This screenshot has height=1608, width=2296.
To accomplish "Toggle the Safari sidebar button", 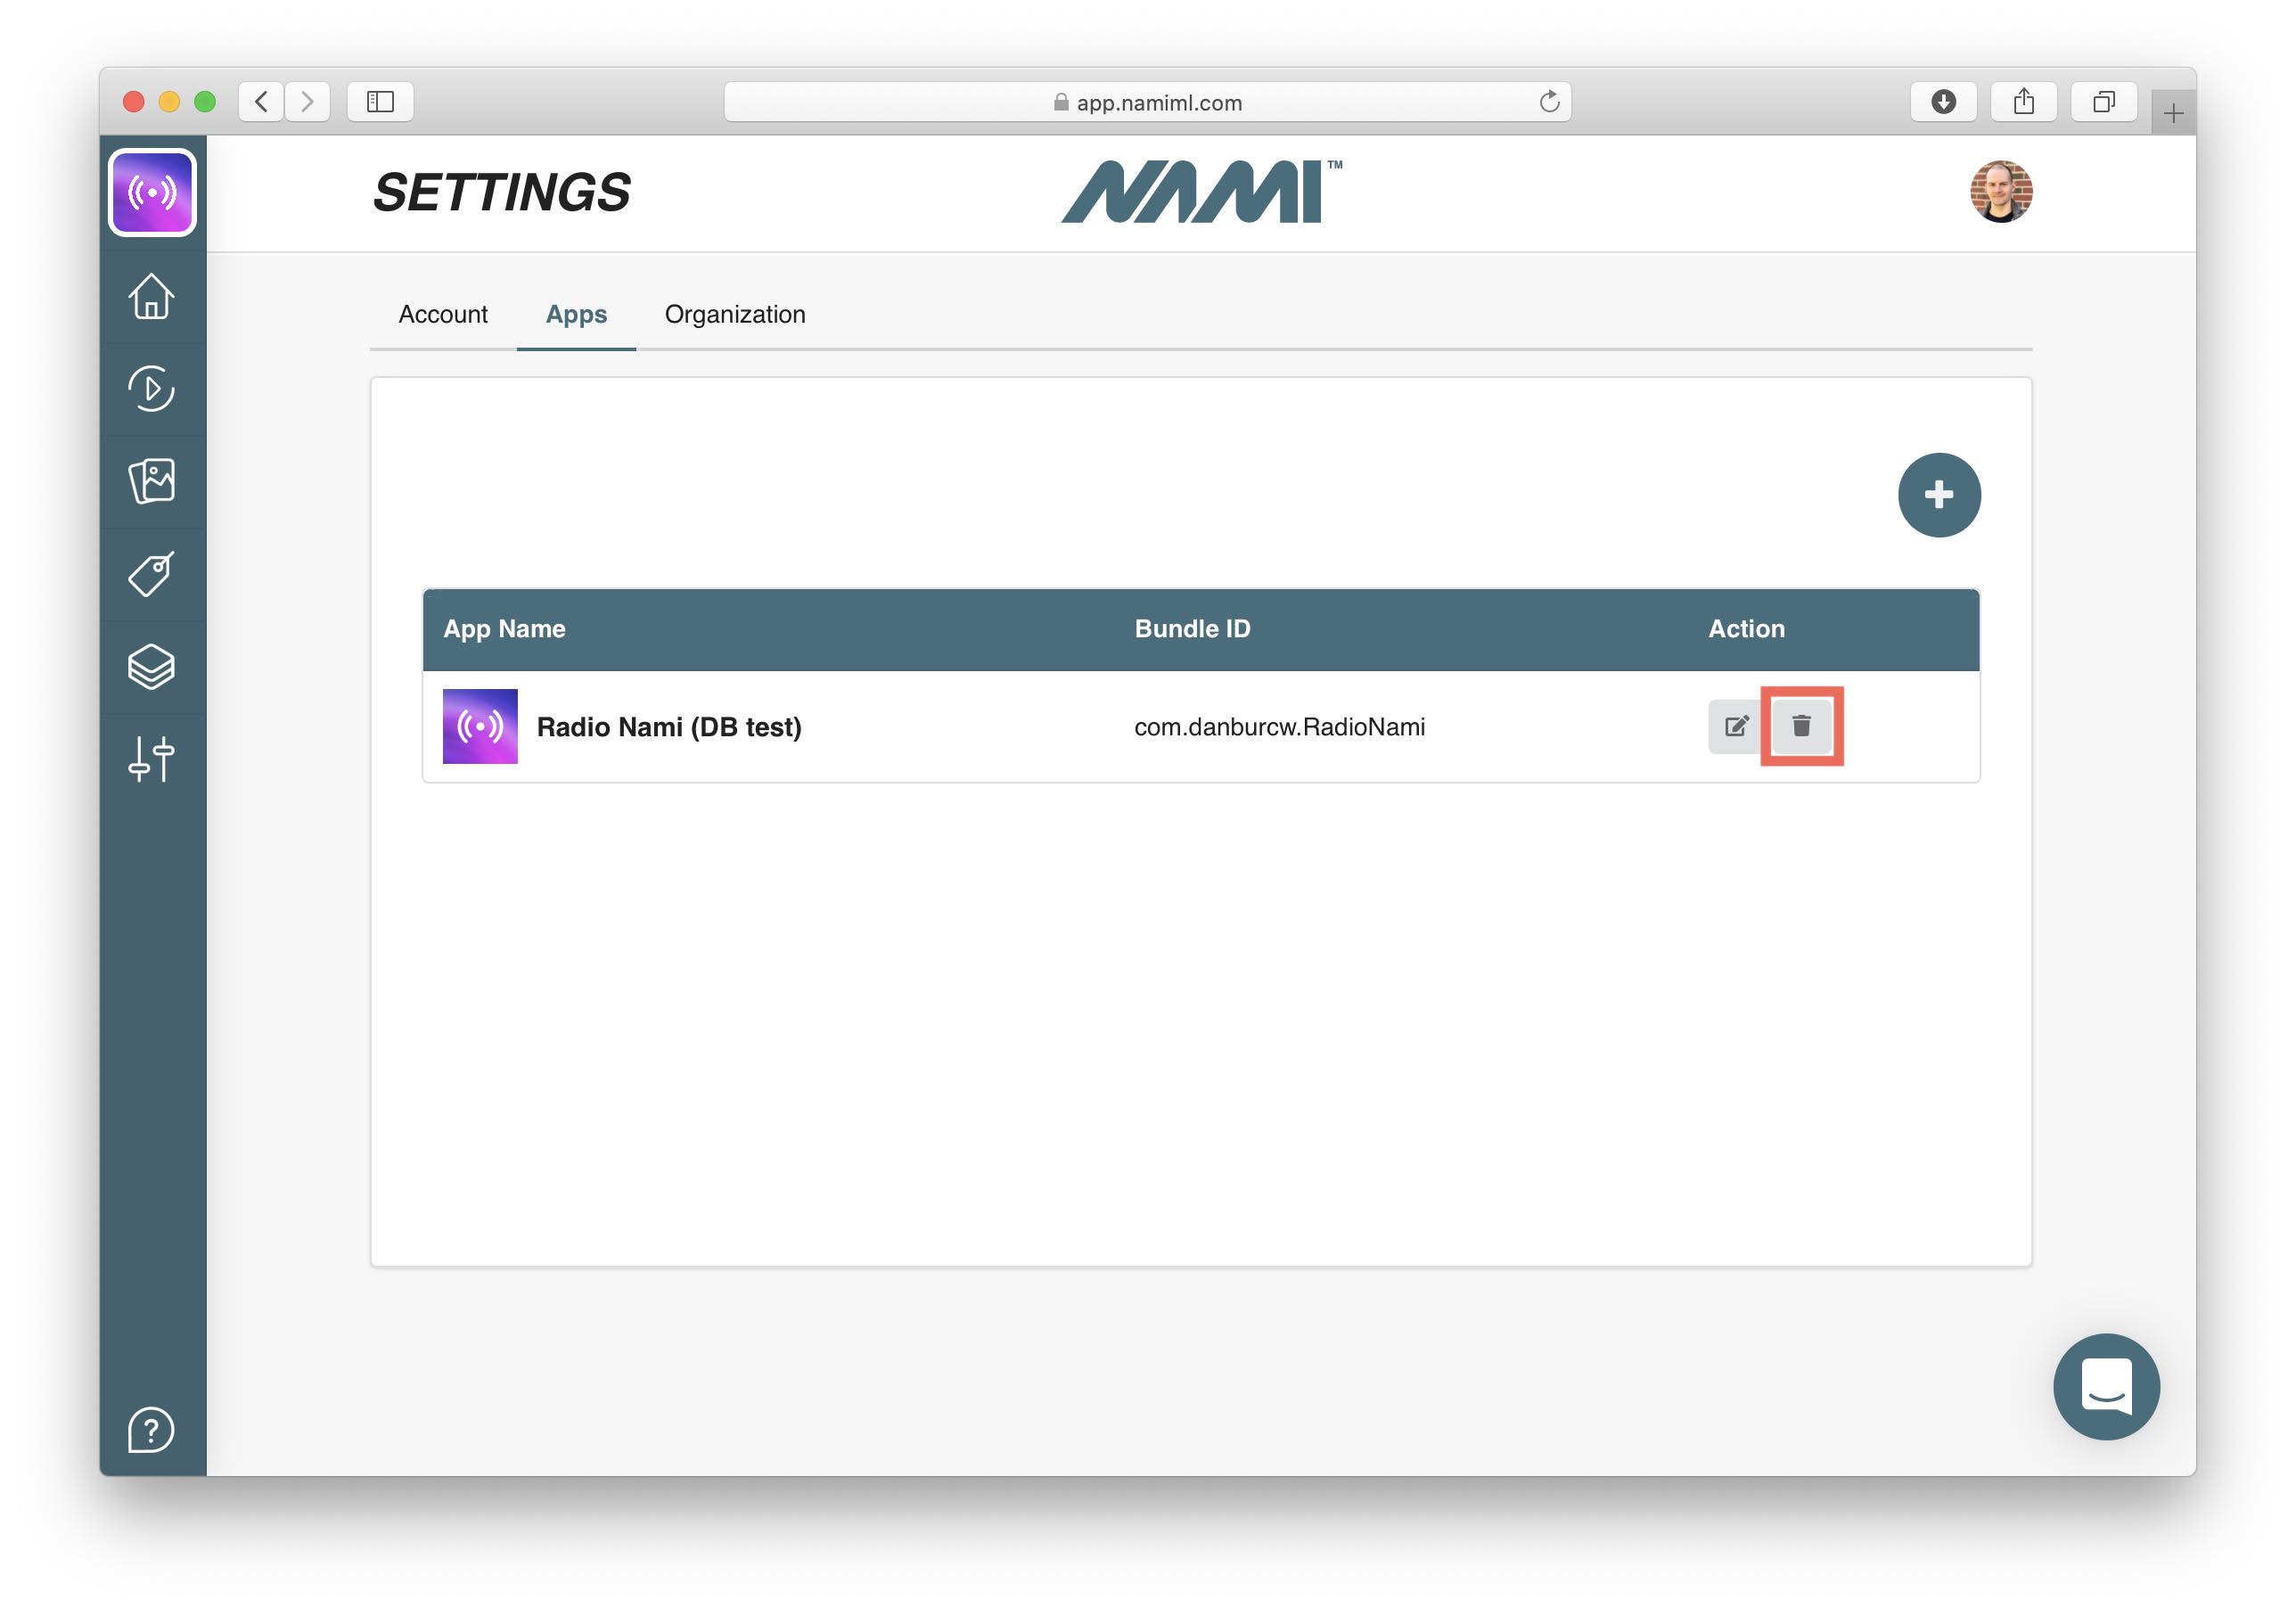I will click(380, 102).
